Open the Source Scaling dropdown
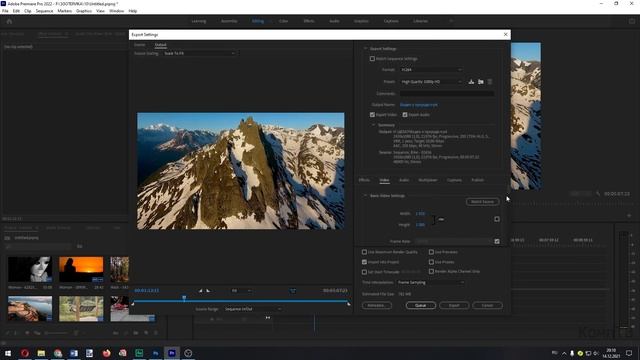Screen dimensions: 640x360 tap(200, 53)
